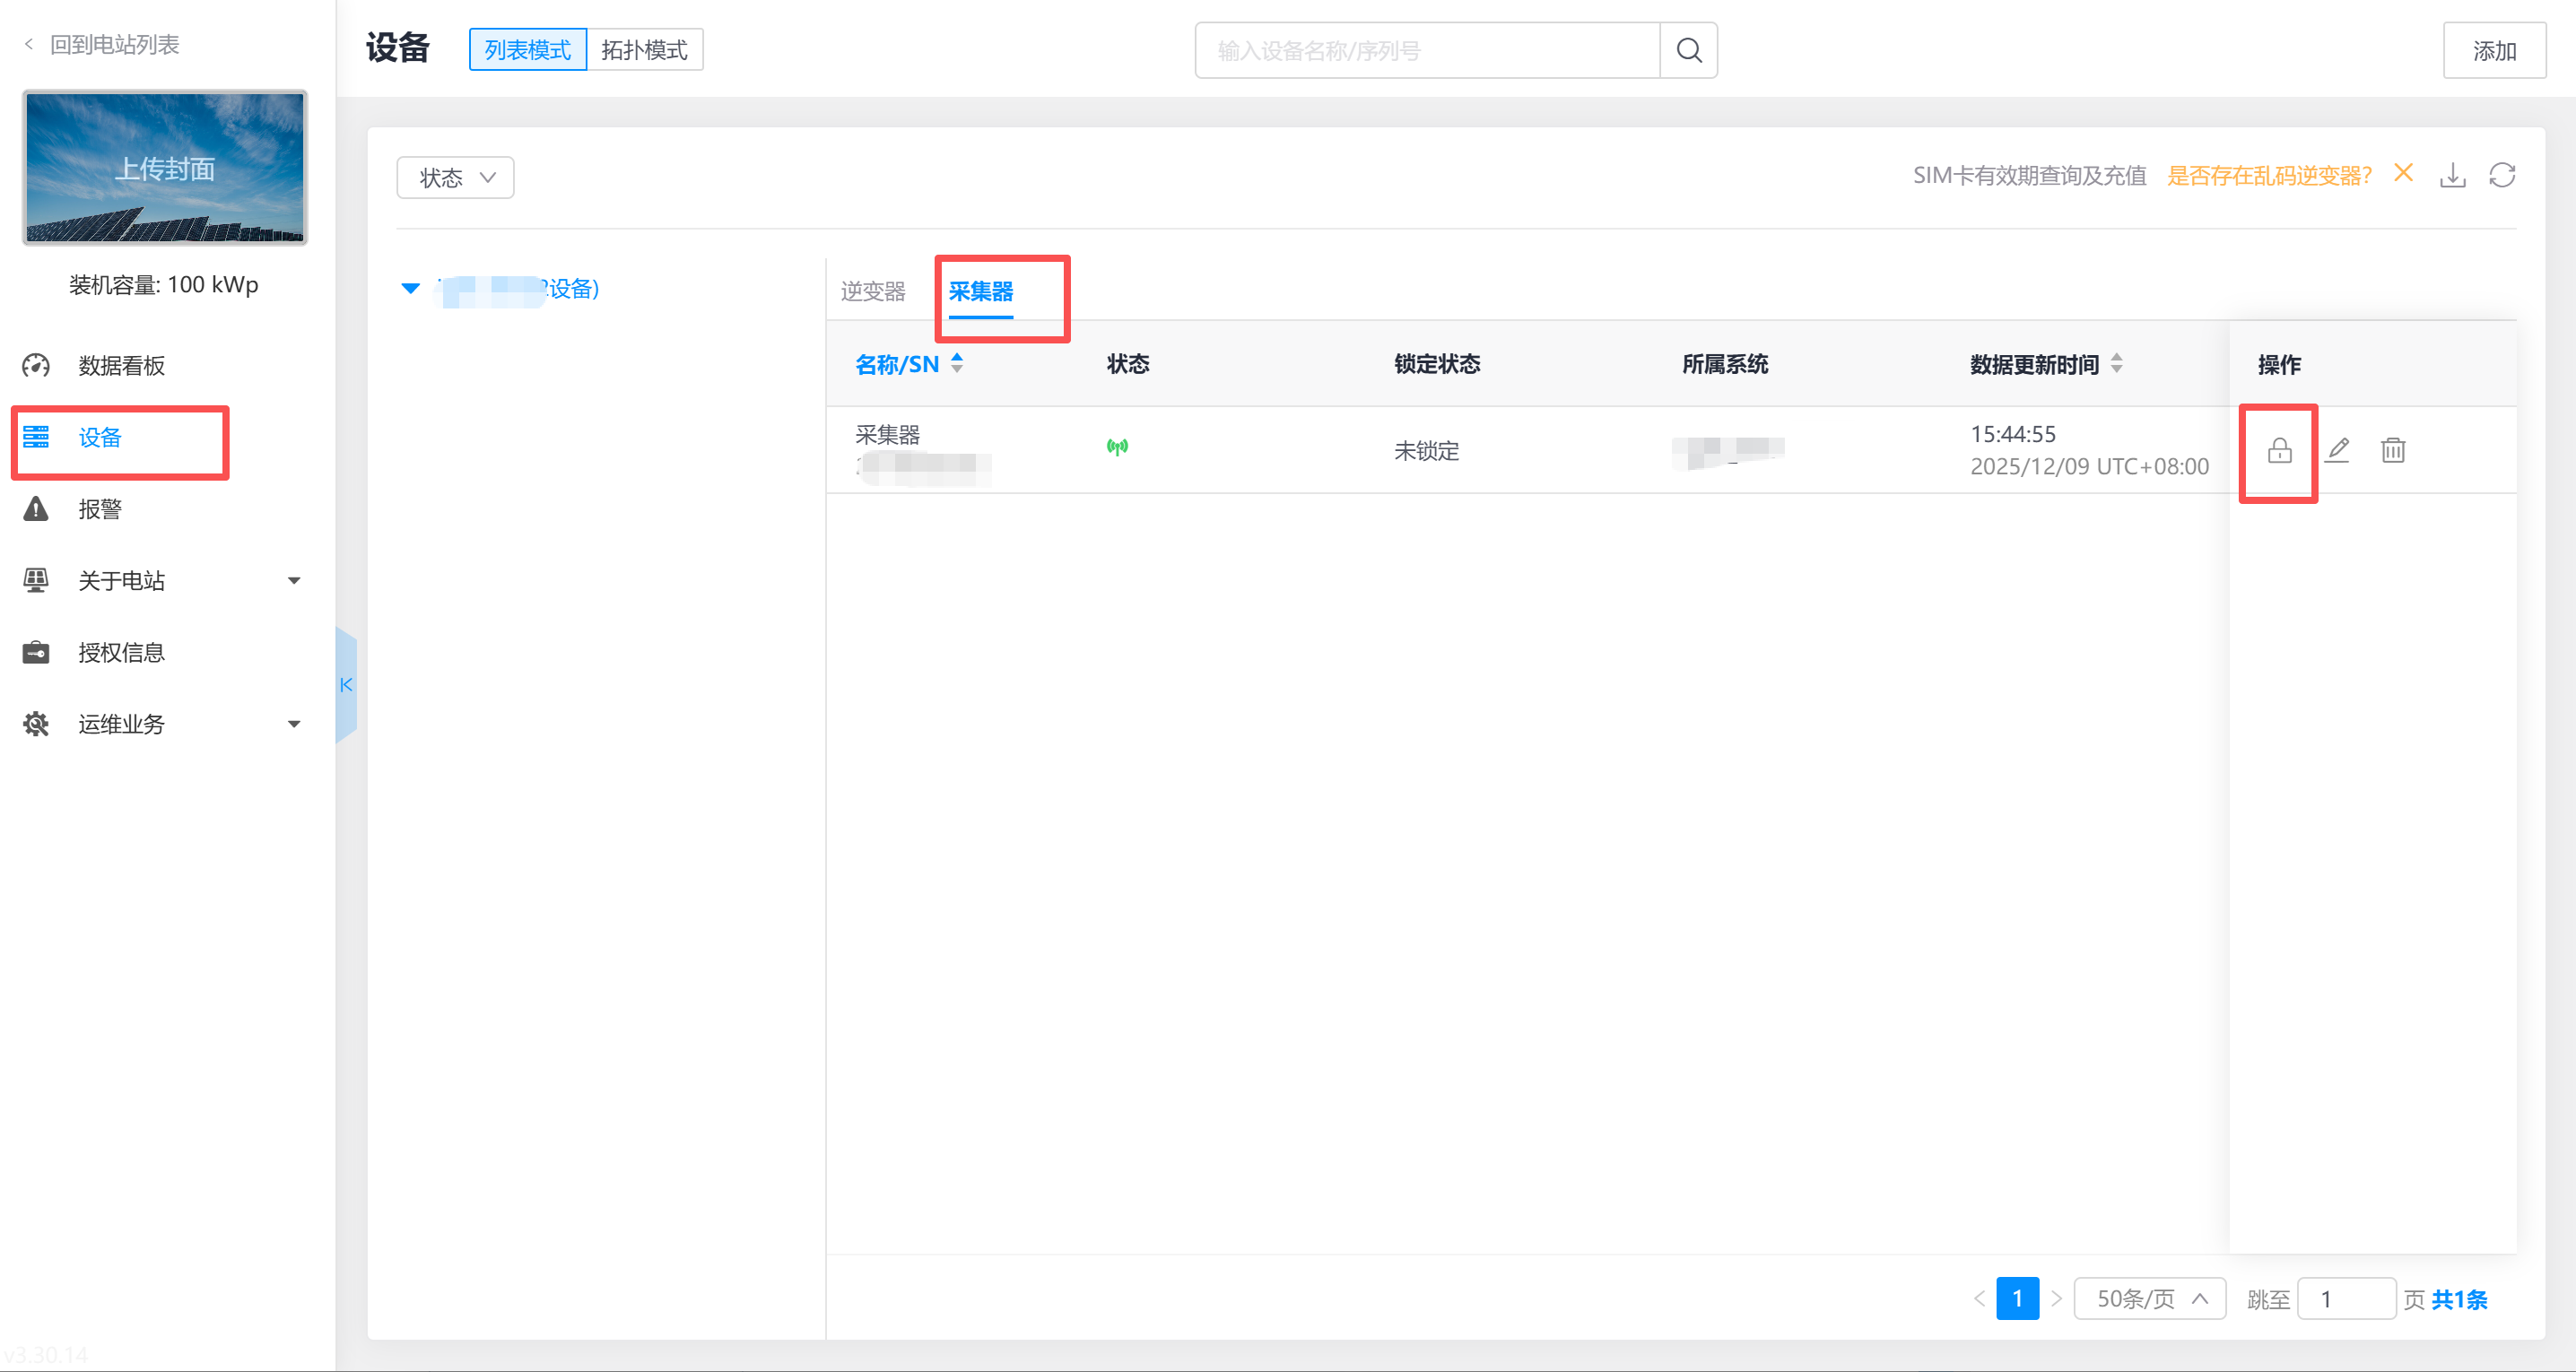Switch to 拓扑模式 view

pyautogui.click(x=644, y=50)
